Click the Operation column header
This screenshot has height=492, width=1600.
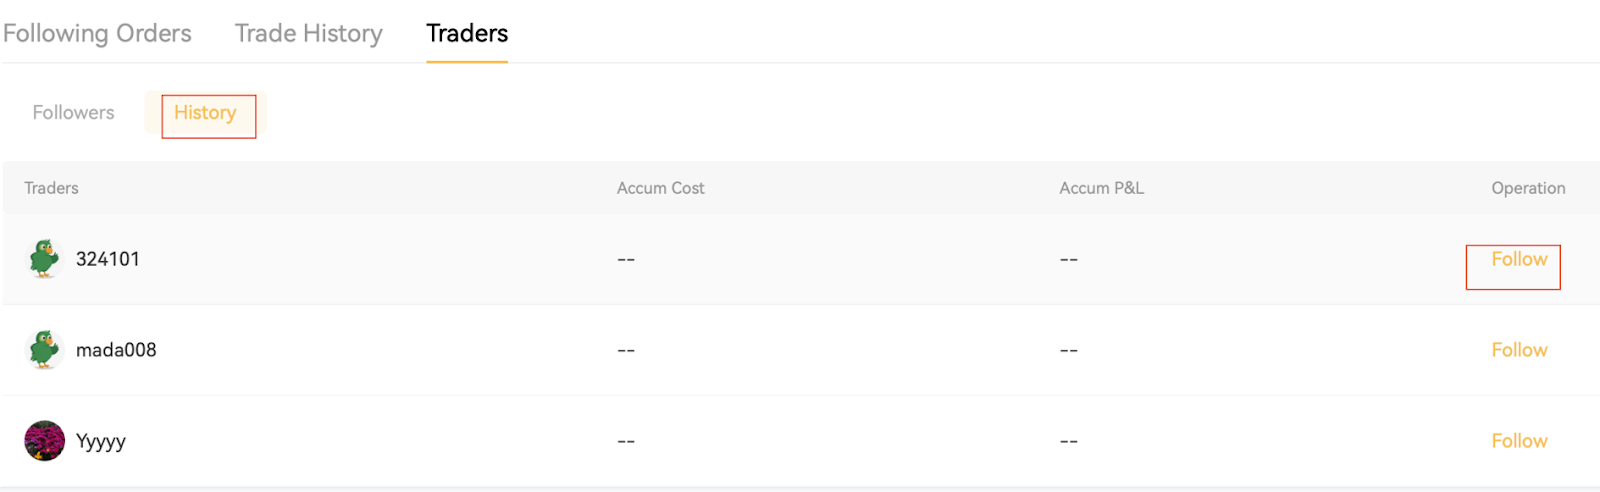click(x=1528, y=188)
